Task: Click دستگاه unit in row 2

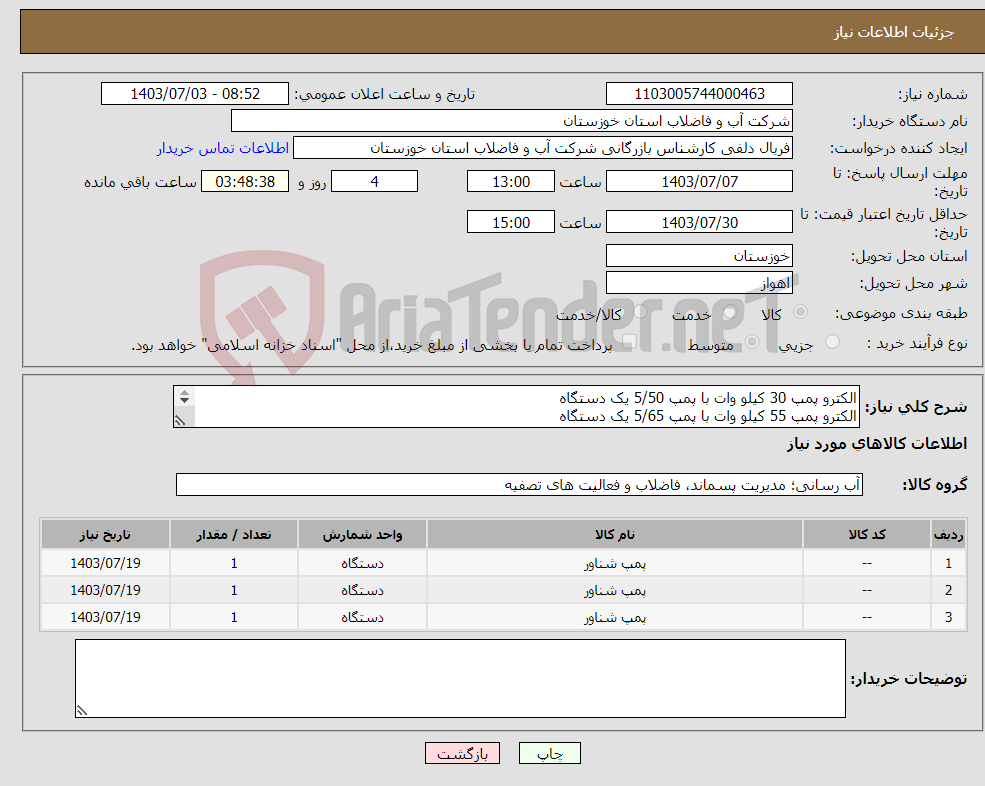Action: point(362,591)
